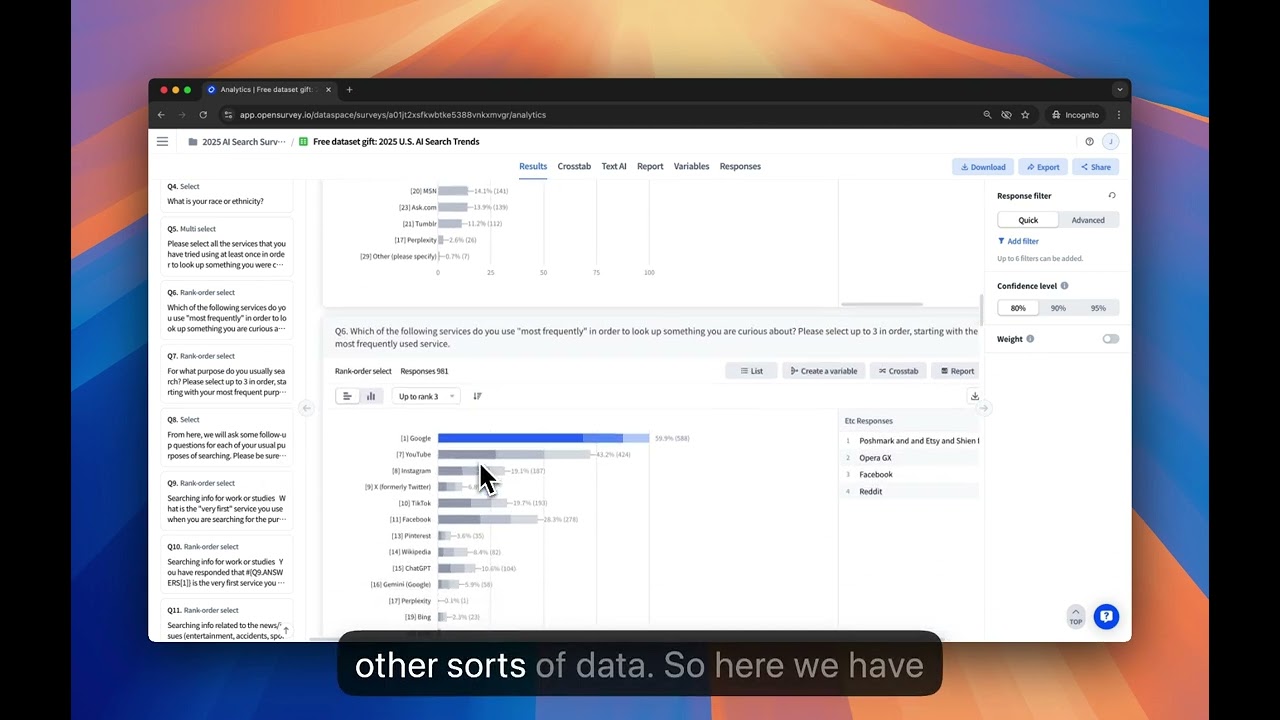Toggle the Weight switch
The image size is (1280, 720).
coord(1110,339)
